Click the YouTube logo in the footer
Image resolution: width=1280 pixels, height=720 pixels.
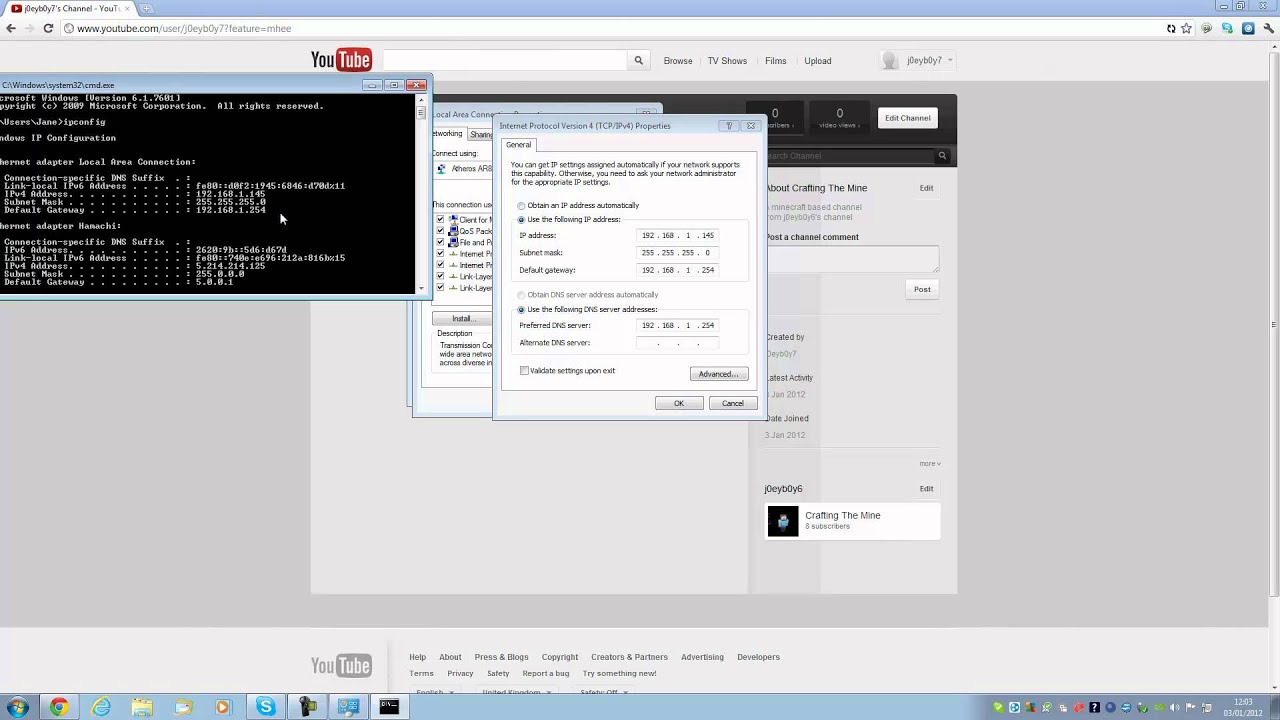(341, 665)
